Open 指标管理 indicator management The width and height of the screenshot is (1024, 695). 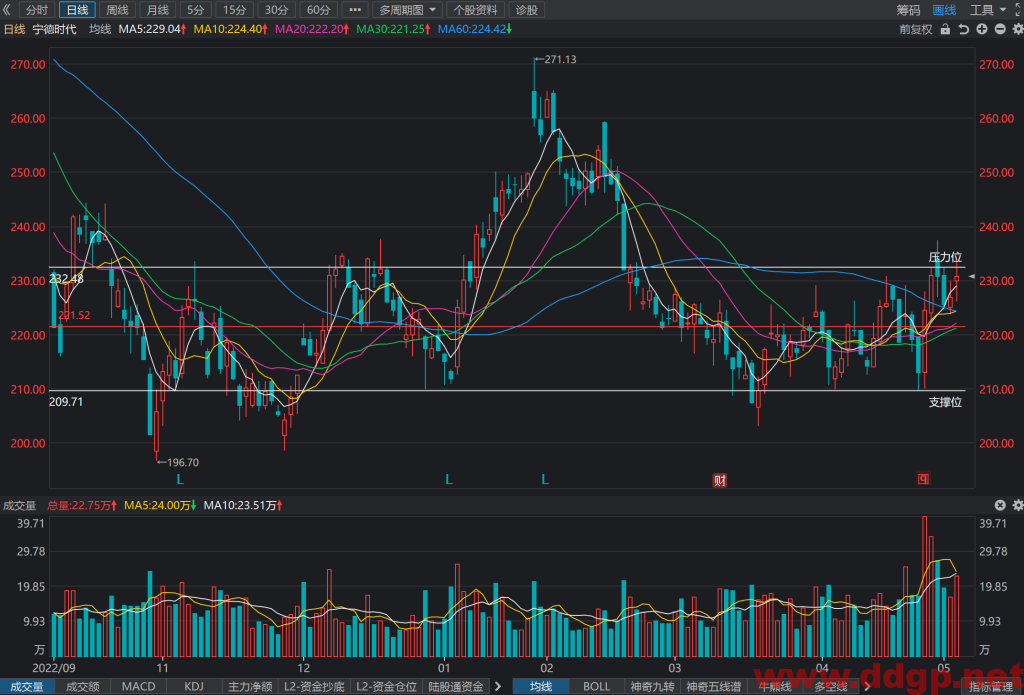[x=990, y=687]
